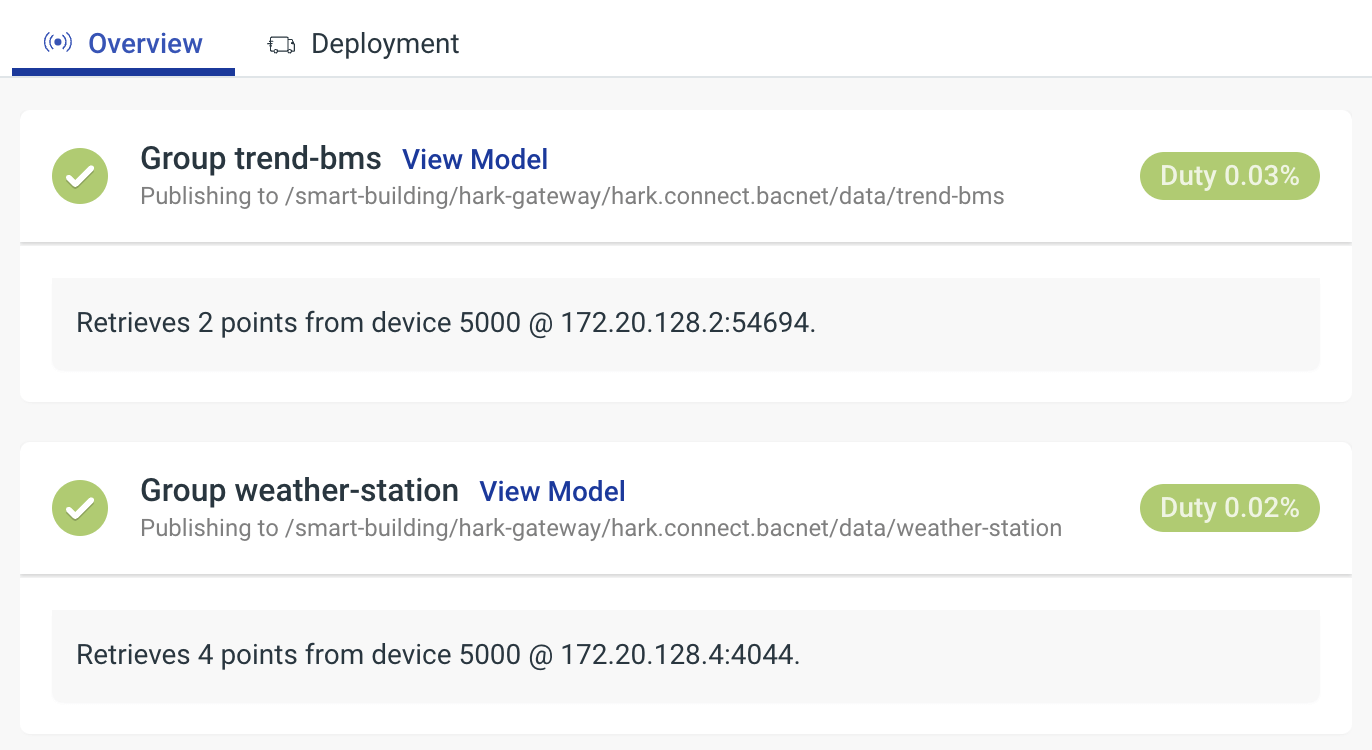Click the publishing path ending in data/weather-station
The width and height of the screenshot is (1372, 750).
click(673, 528)
